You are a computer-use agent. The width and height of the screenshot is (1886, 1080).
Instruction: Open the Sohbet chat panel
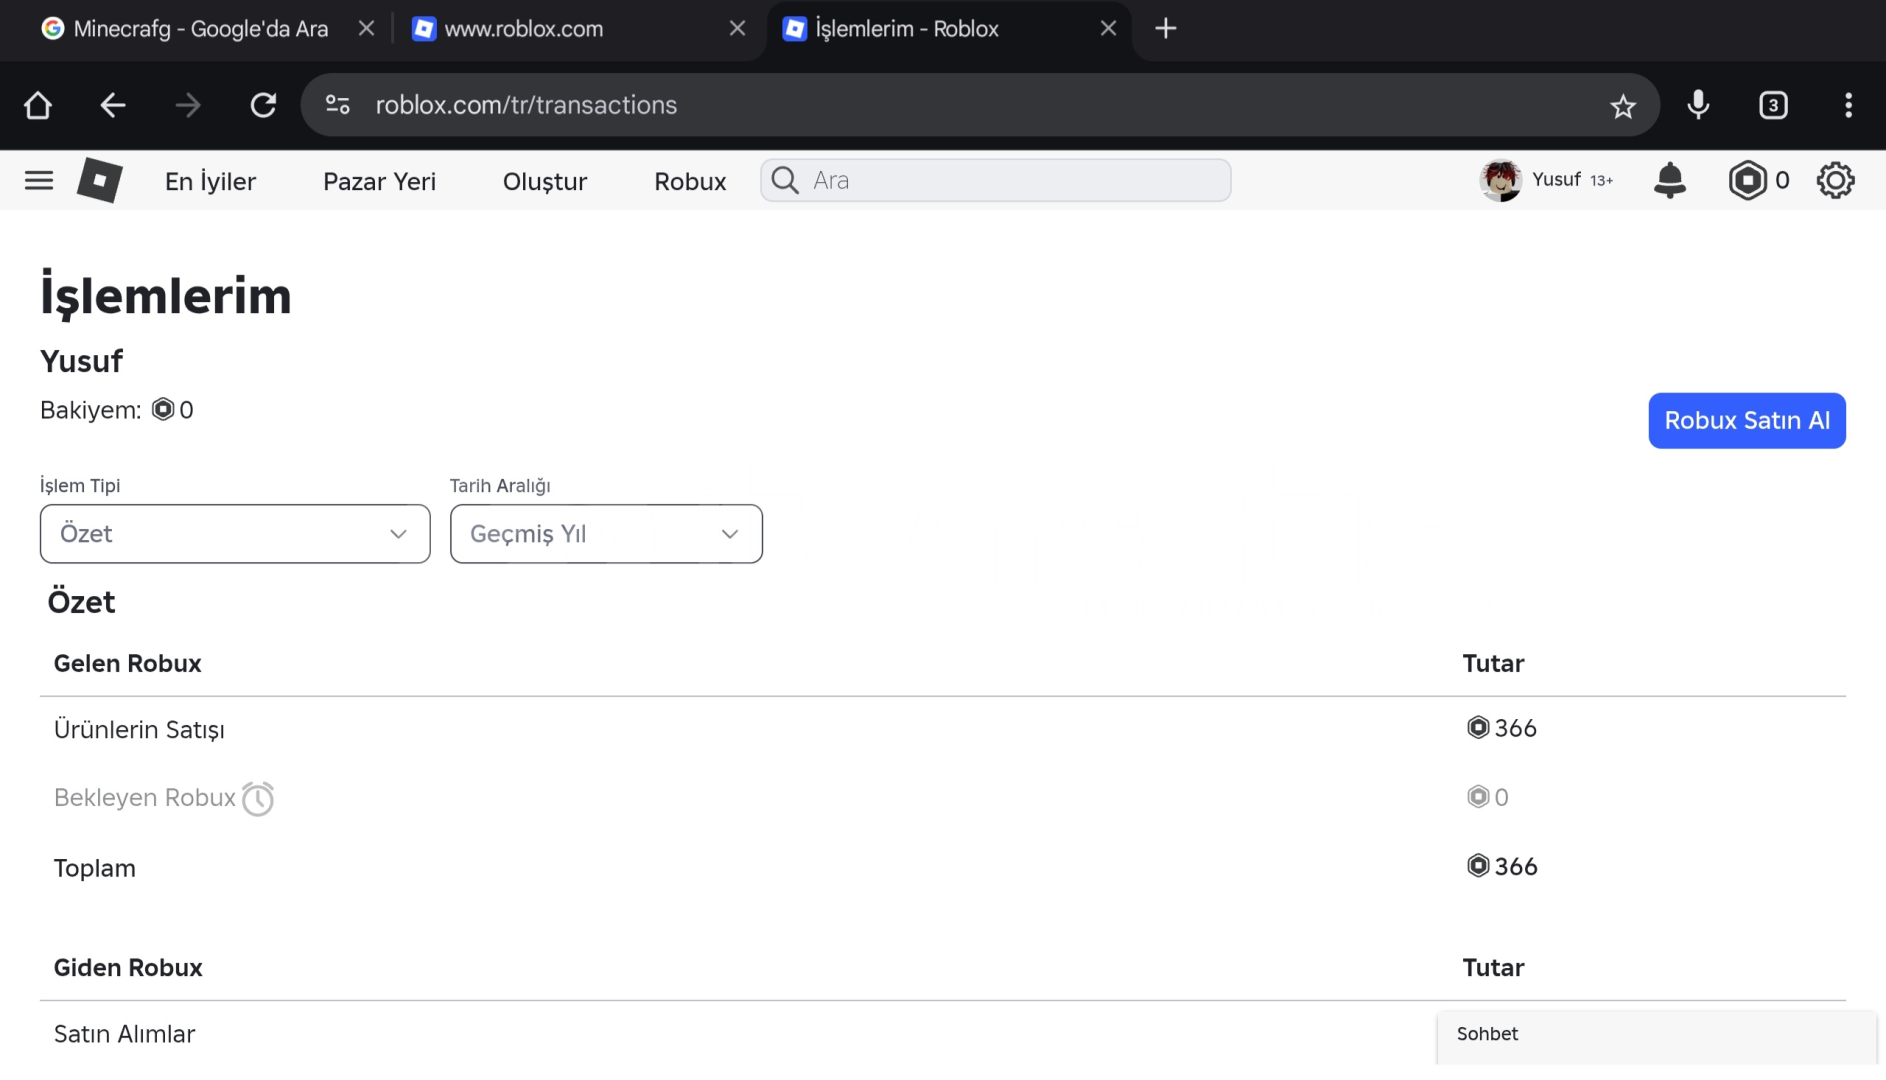(1656, 1036)
